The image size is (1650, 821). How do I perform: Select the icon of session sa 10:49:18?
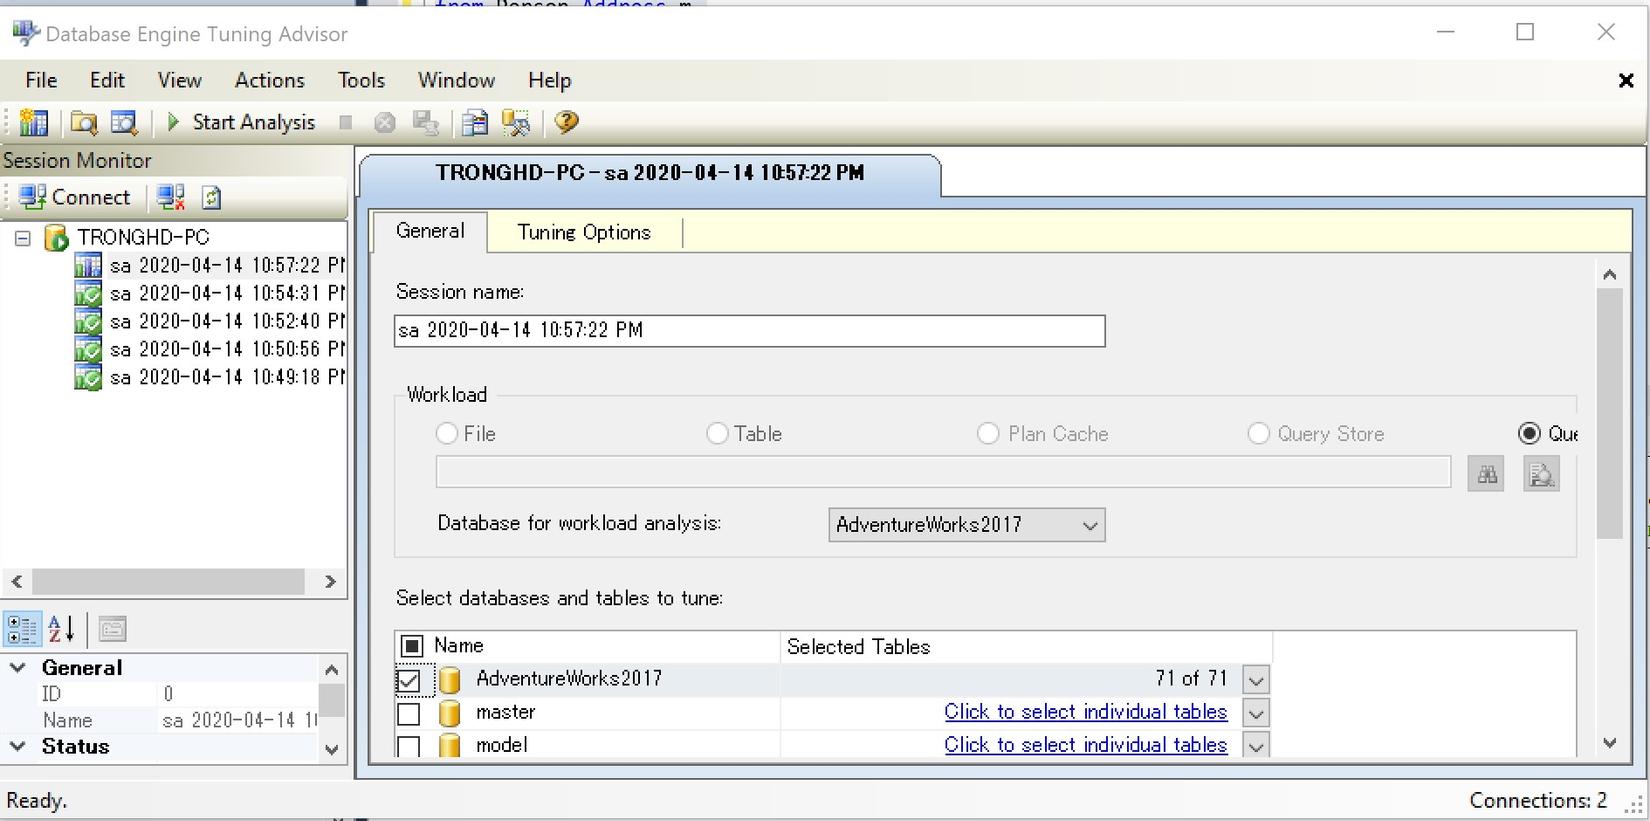[88, 377]
